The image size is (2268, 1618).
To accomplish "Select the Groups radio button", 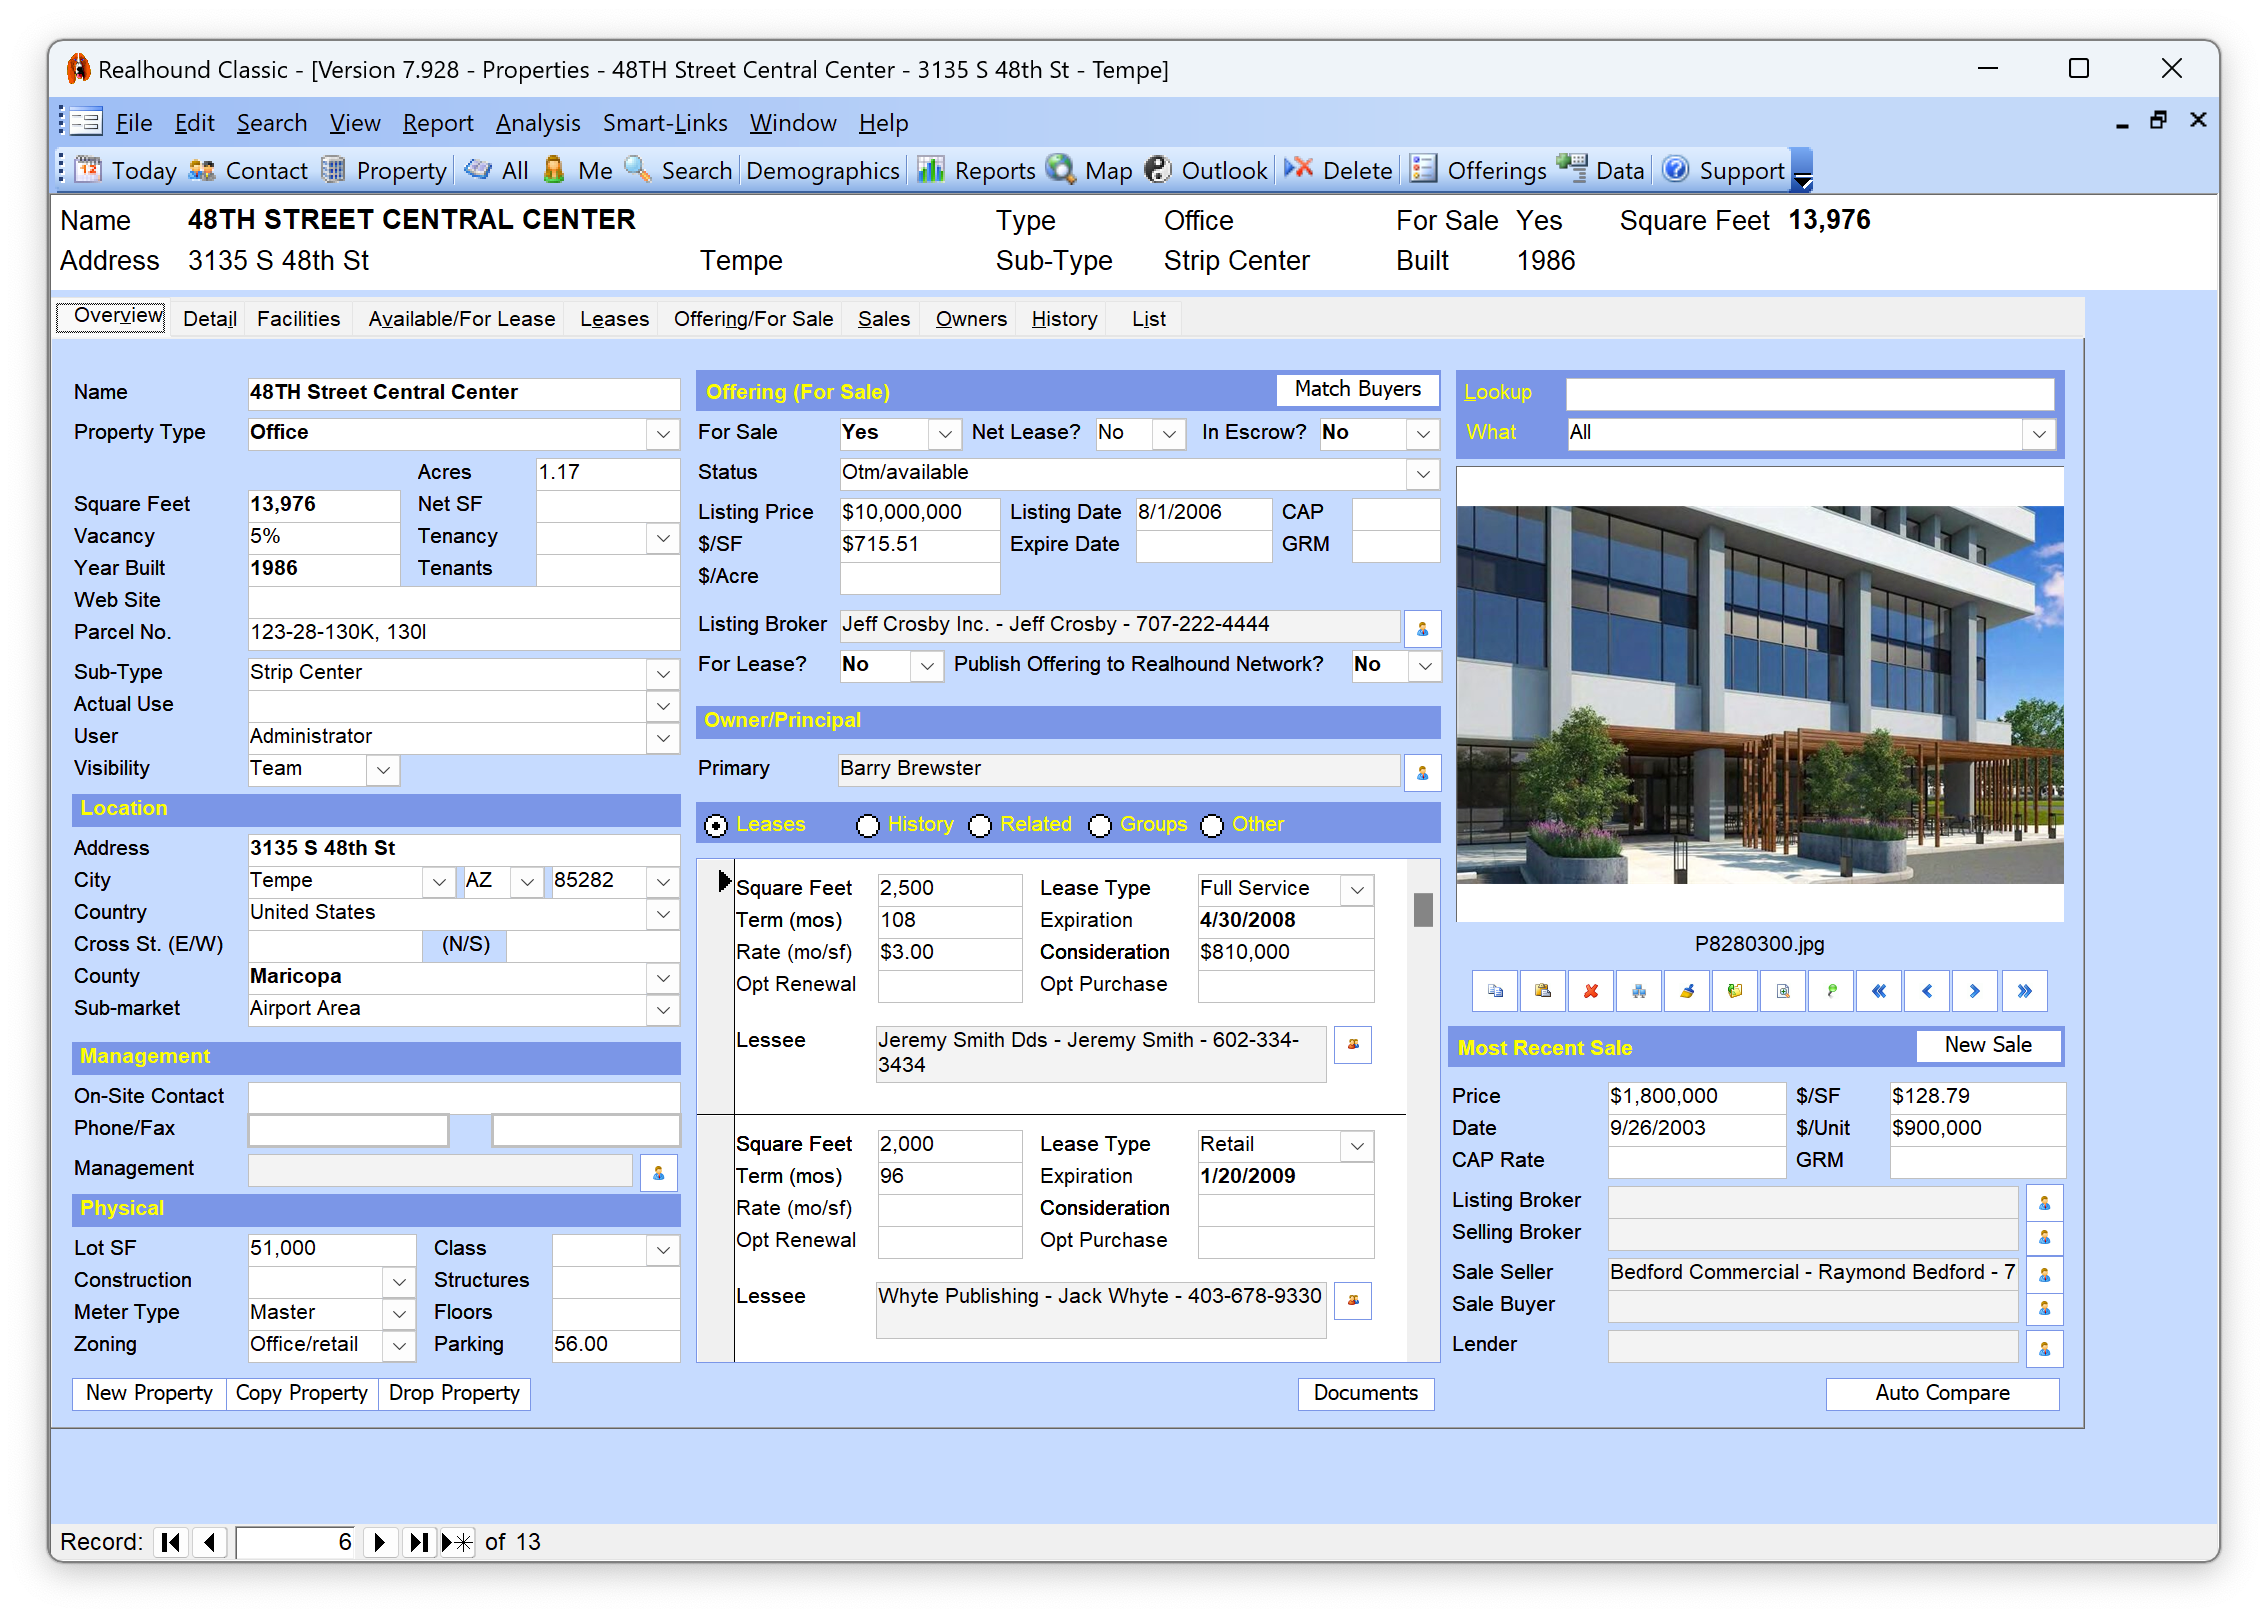I will (x=1100, y=825).
